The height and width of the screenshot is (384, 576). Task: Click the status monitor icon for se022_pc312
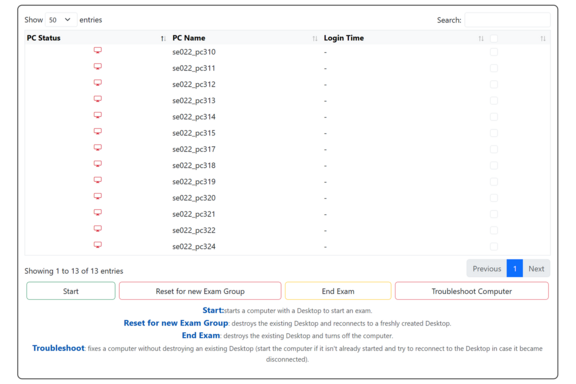tap(98, 83)
